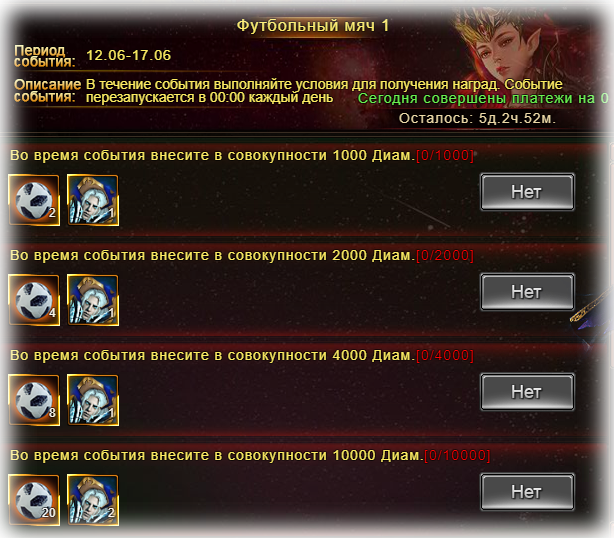Viewport: 614px width, 538px height.
Task: Click the Нет button for the 1000 Диам. reward
Action: click(x=527, y=192)
